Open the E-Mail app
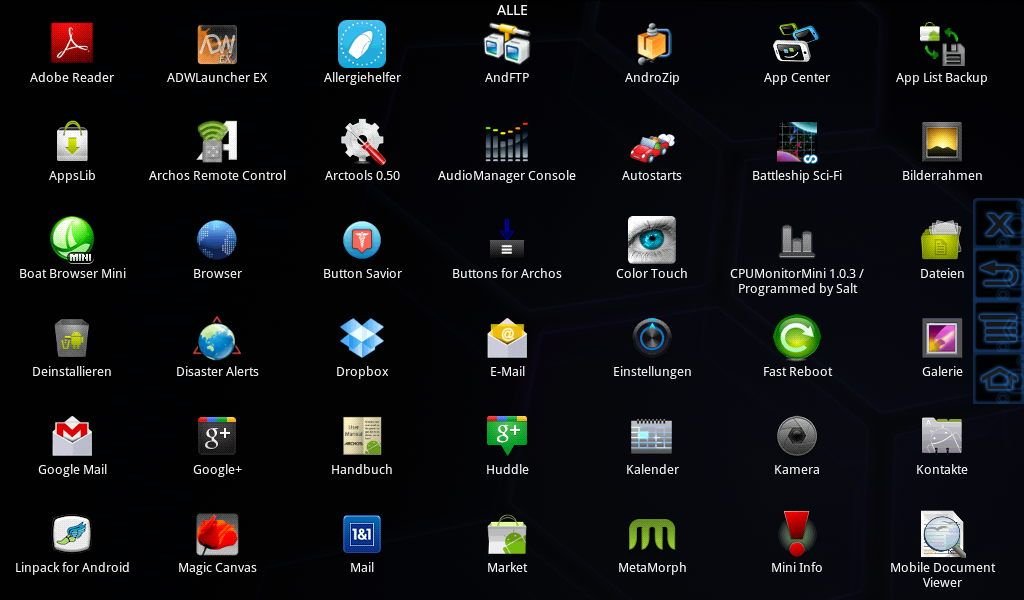1024x600 pixels. coord(507,338)
